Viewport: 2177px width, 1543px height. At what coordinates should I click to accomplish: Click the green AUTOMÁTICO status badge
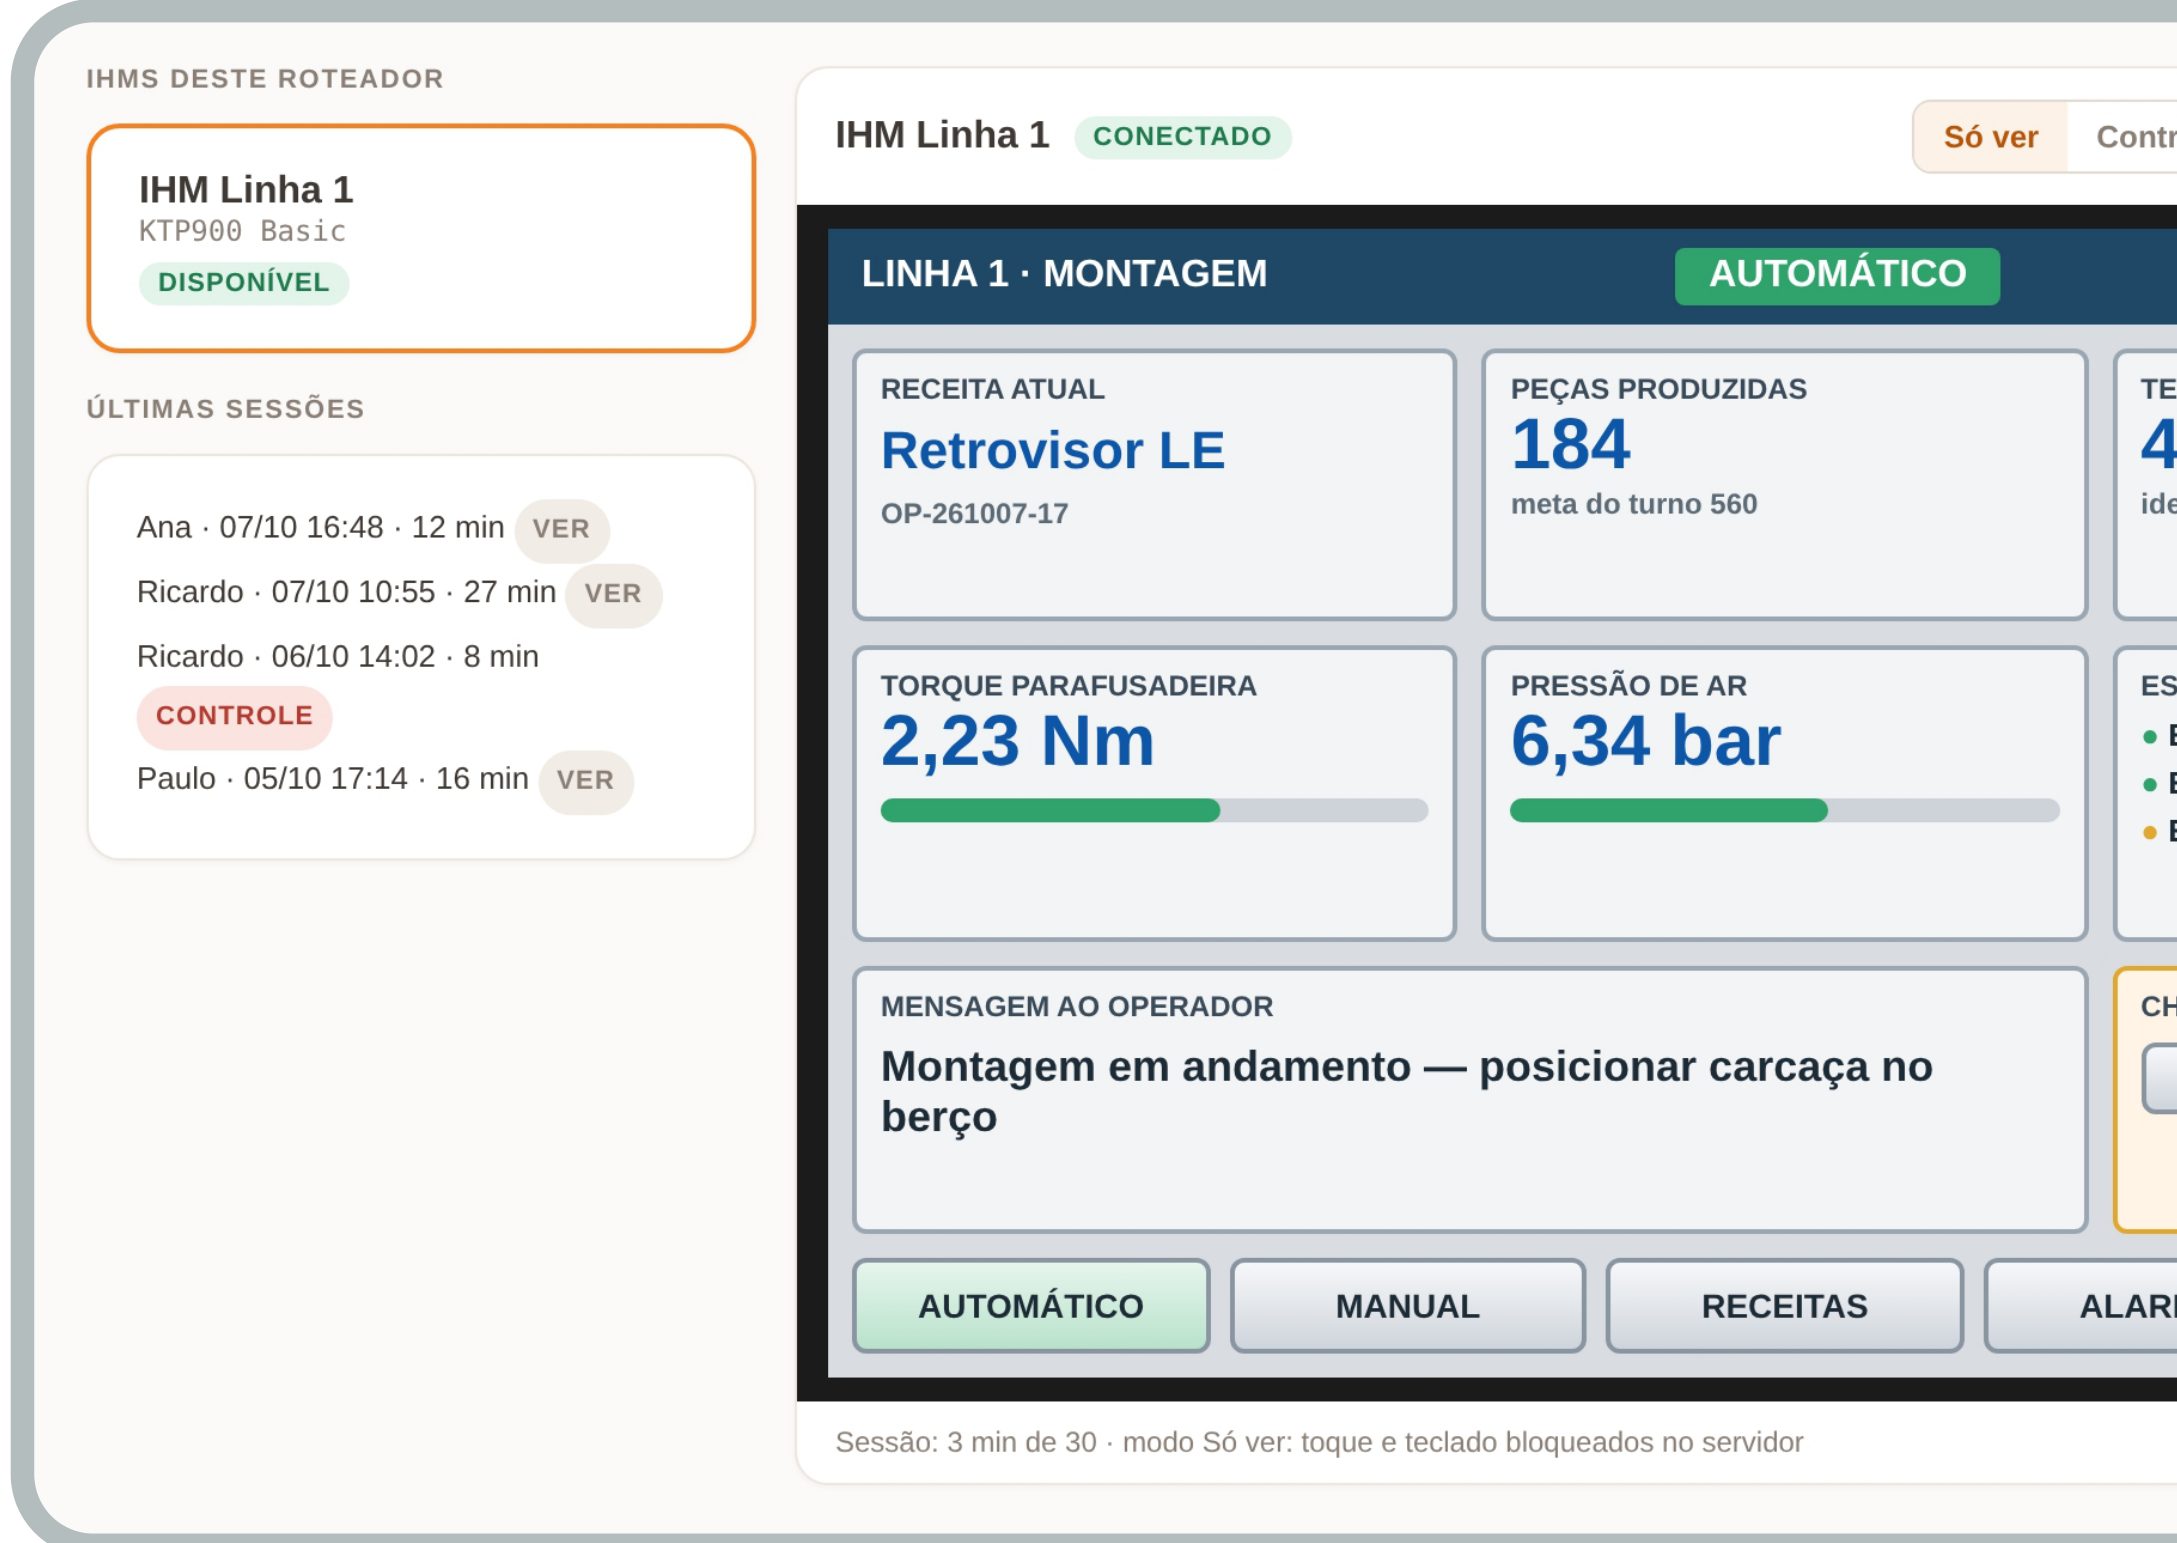pyautogui.click(x=1837, y=274)
